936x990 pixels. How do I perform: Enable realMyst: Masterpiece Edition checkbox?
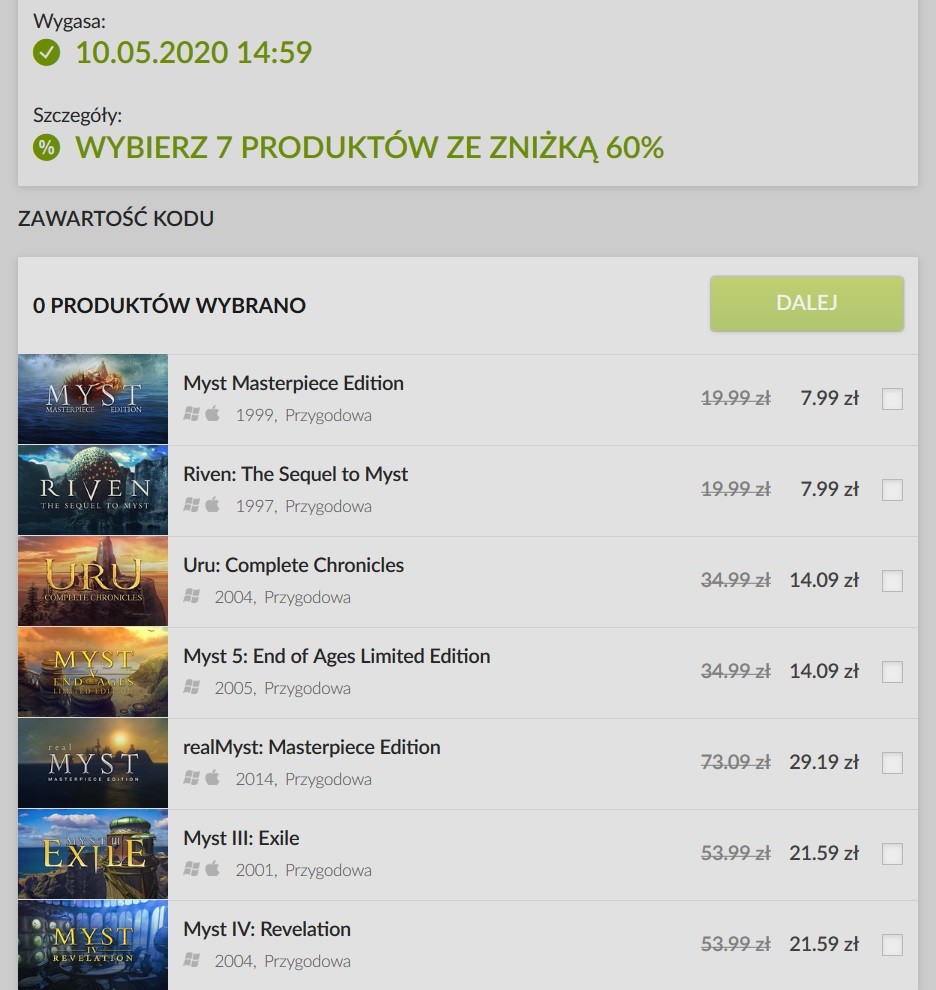892,762
